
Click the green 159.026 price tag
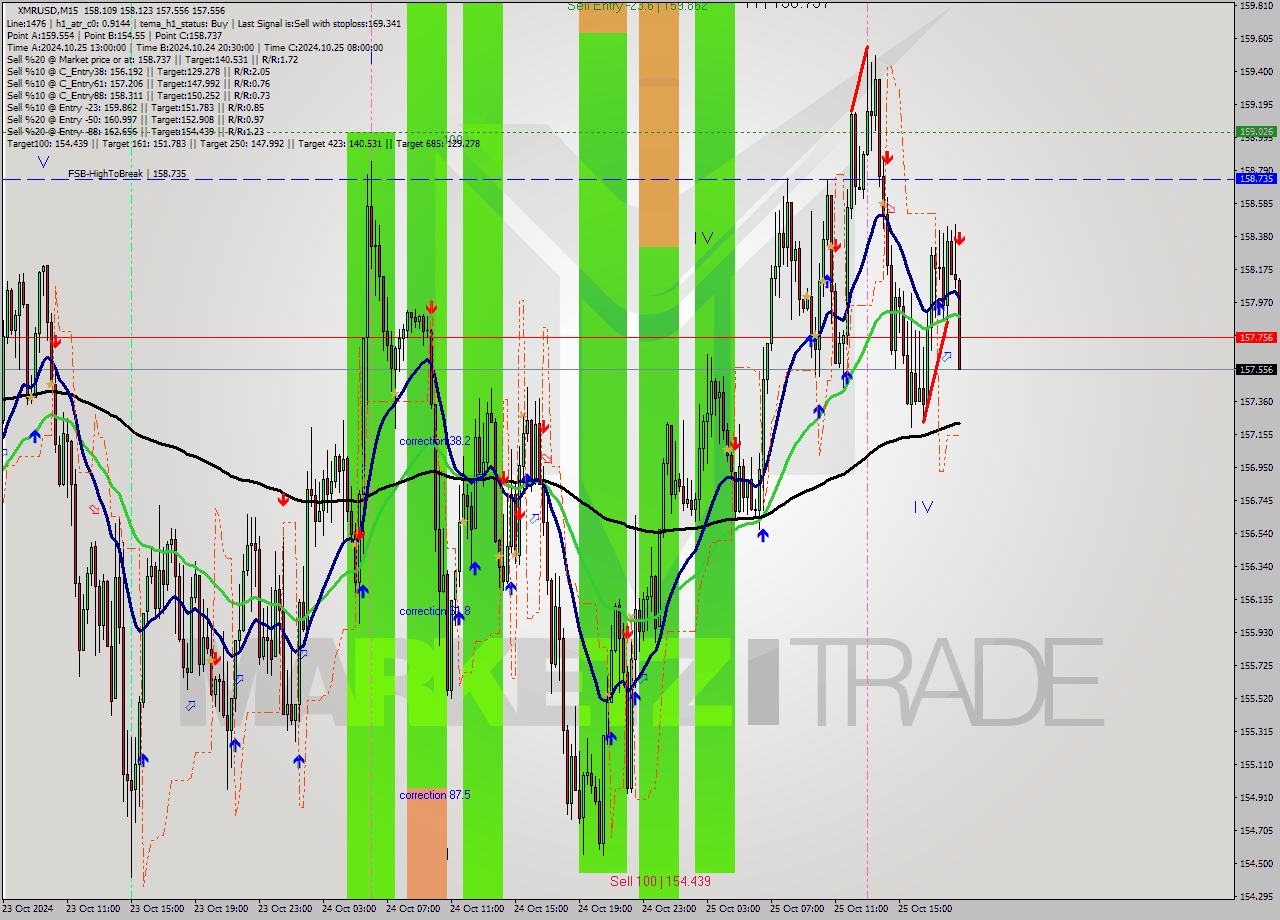1256,131
